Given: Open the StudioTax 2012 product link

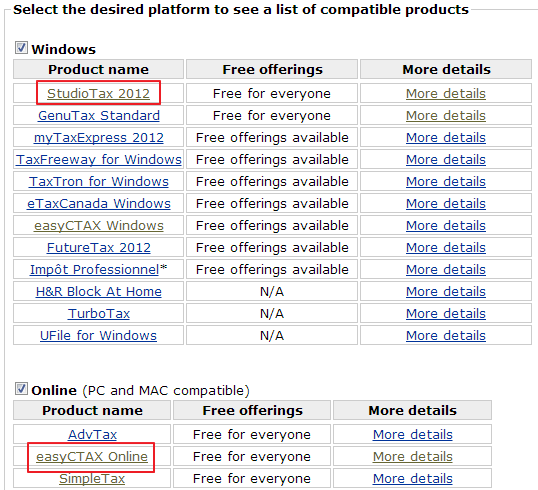Looking at the screenshot, I should pos(98,93).
